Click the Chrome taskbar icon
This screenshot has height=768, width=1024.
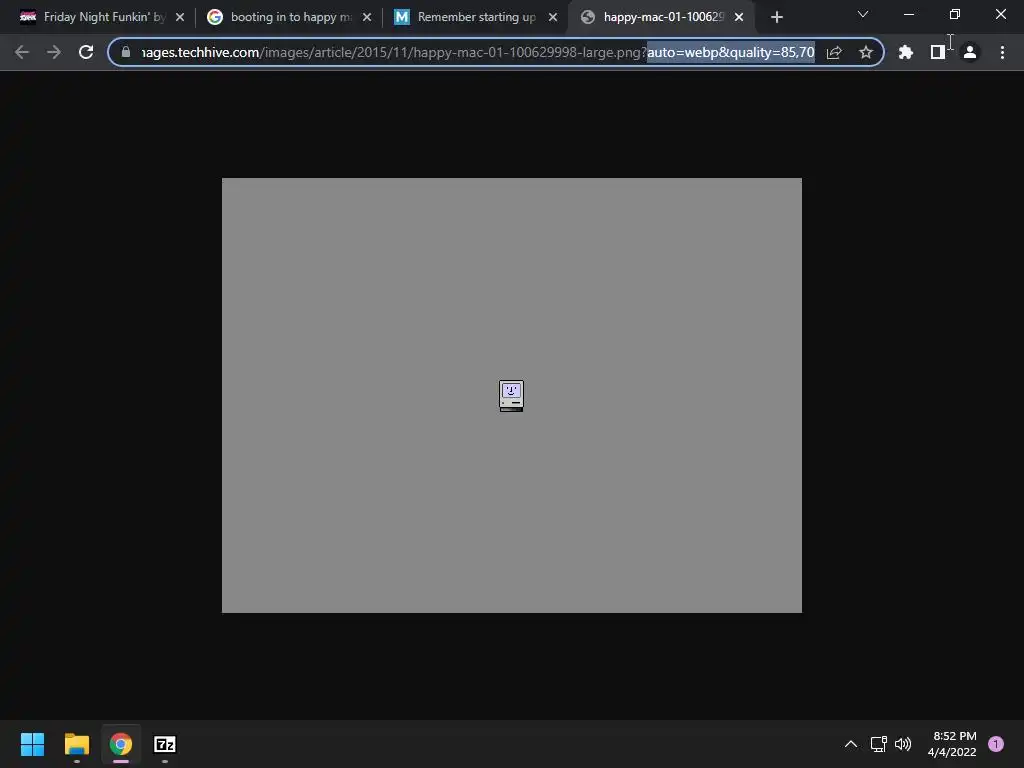[121, 744]
